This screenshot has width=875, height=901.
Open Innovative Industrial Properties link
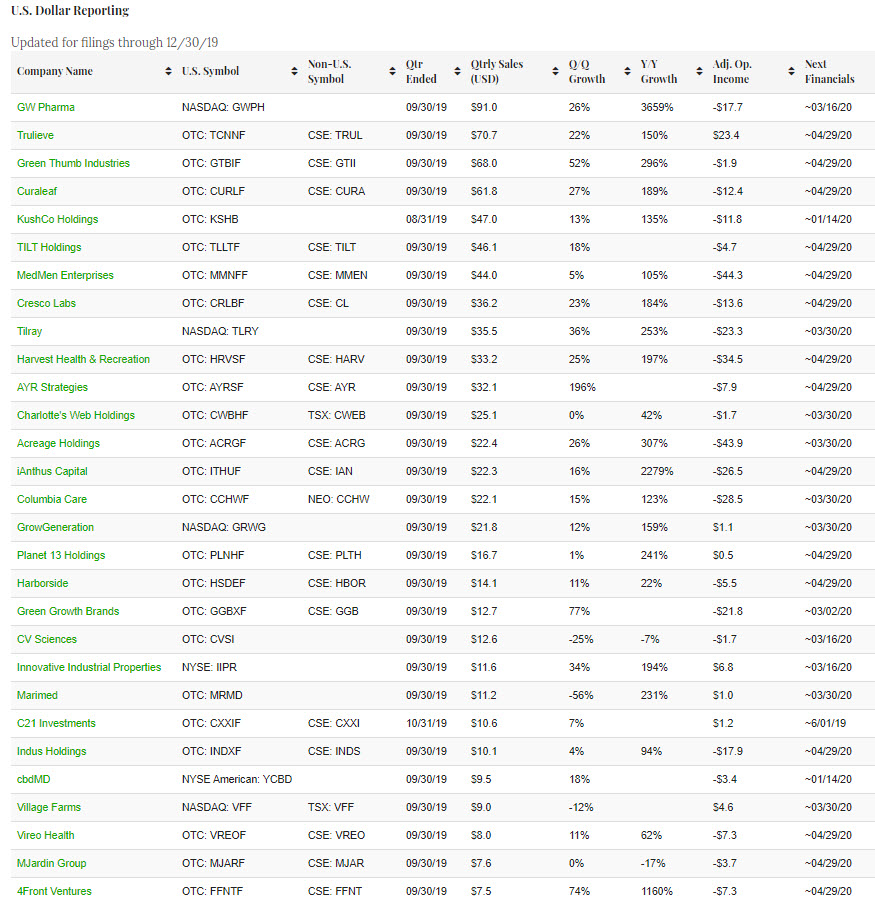tap(89, 667)
